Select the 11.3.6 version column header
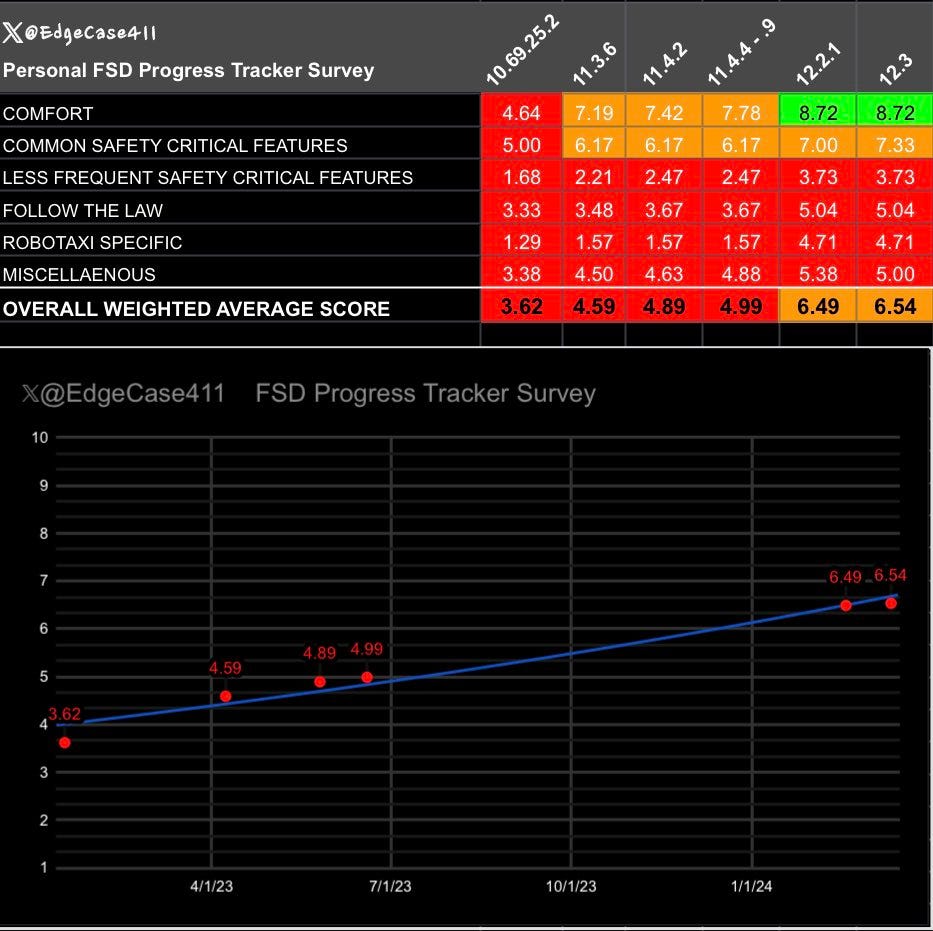This screenshot has width=933, height=931. 594,64
